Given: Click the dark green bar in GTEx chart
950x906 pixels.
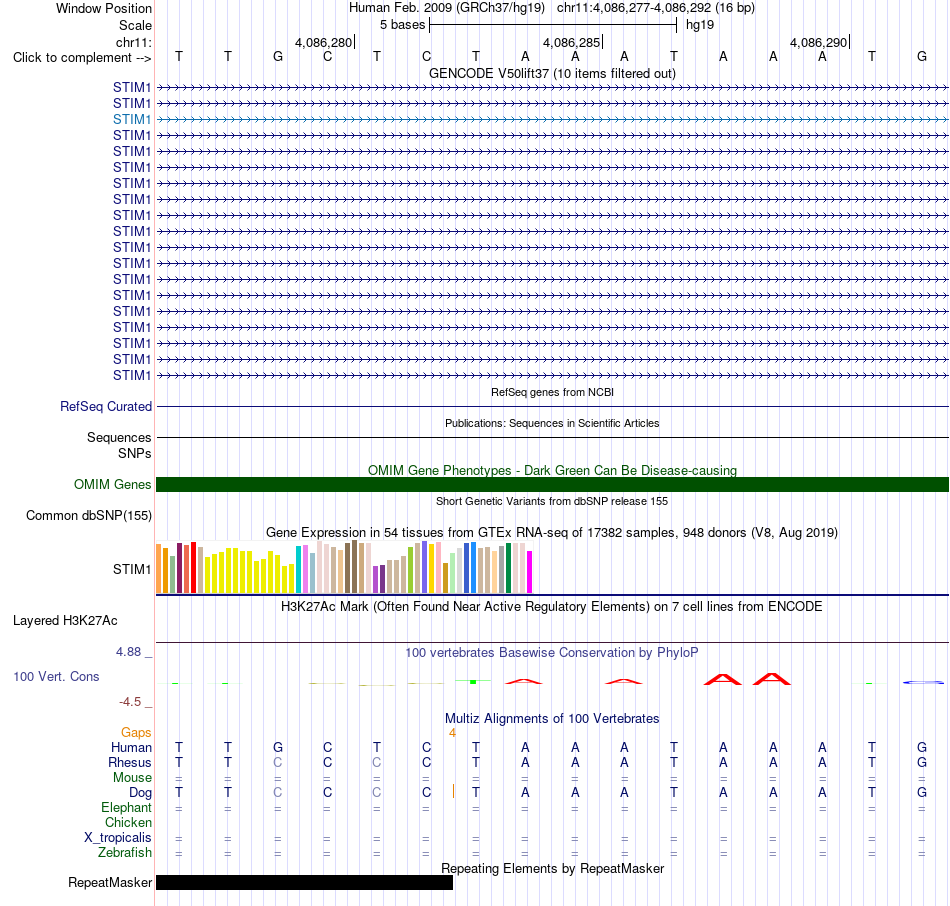Looking at the screenshot, I should point(508,568).
